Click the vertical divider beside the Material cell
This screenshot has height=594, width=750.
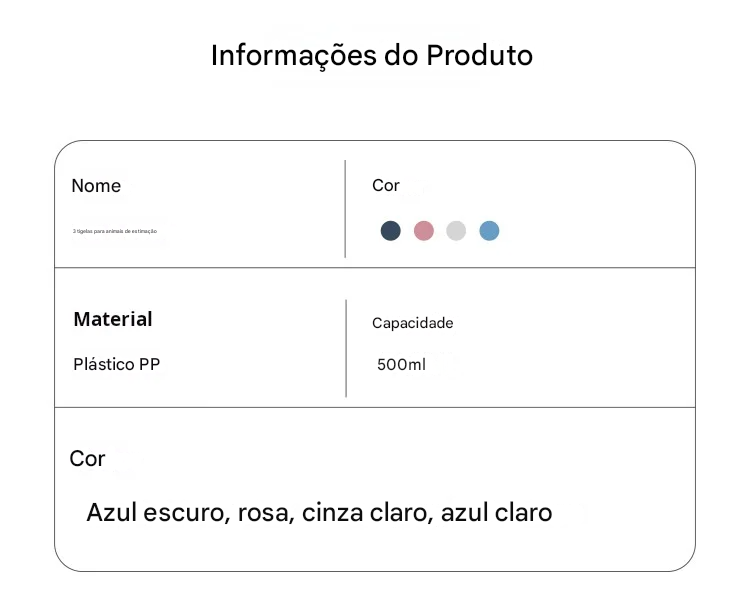coord(346,348)
